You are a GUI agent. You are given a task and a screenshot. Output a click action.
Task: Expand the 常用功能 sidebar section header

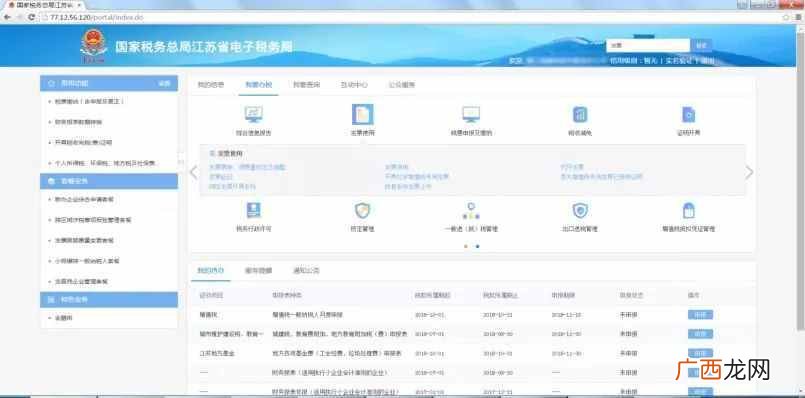point(109,83)
